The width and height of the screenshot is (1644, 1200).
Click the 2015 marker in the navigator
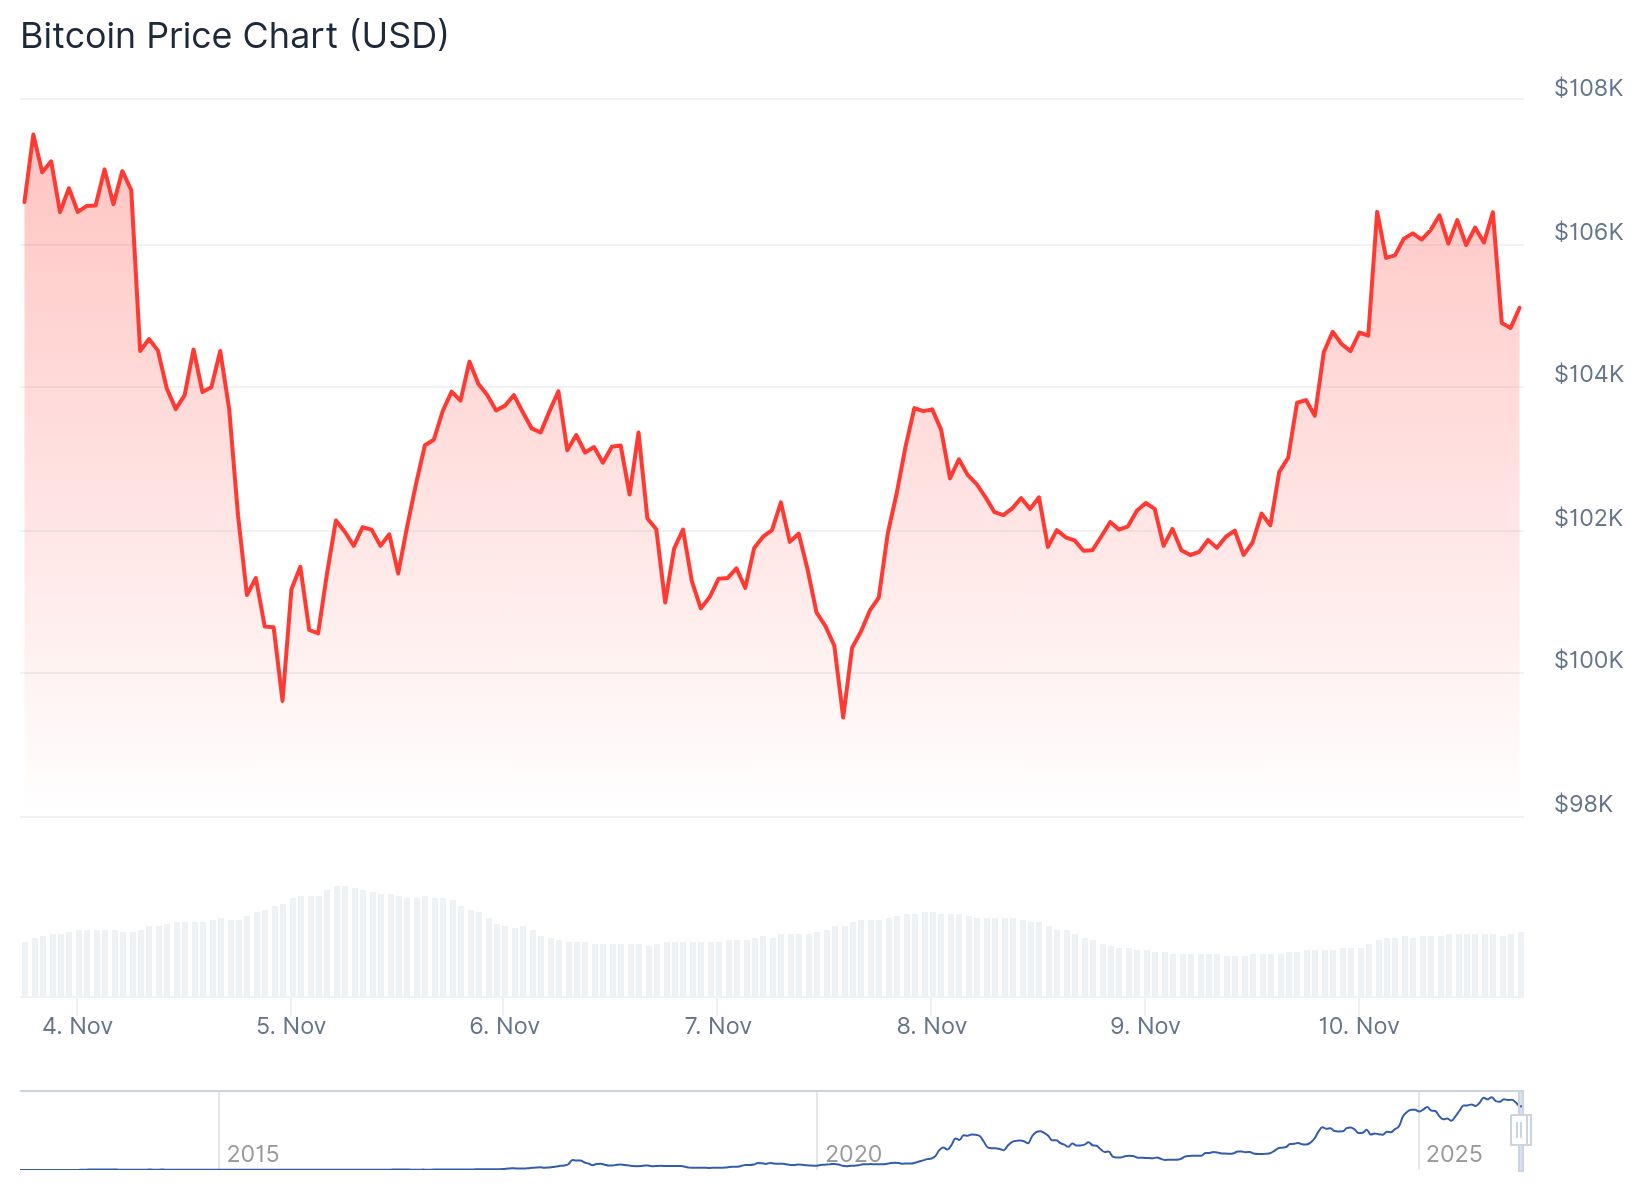click(253, 1153)
